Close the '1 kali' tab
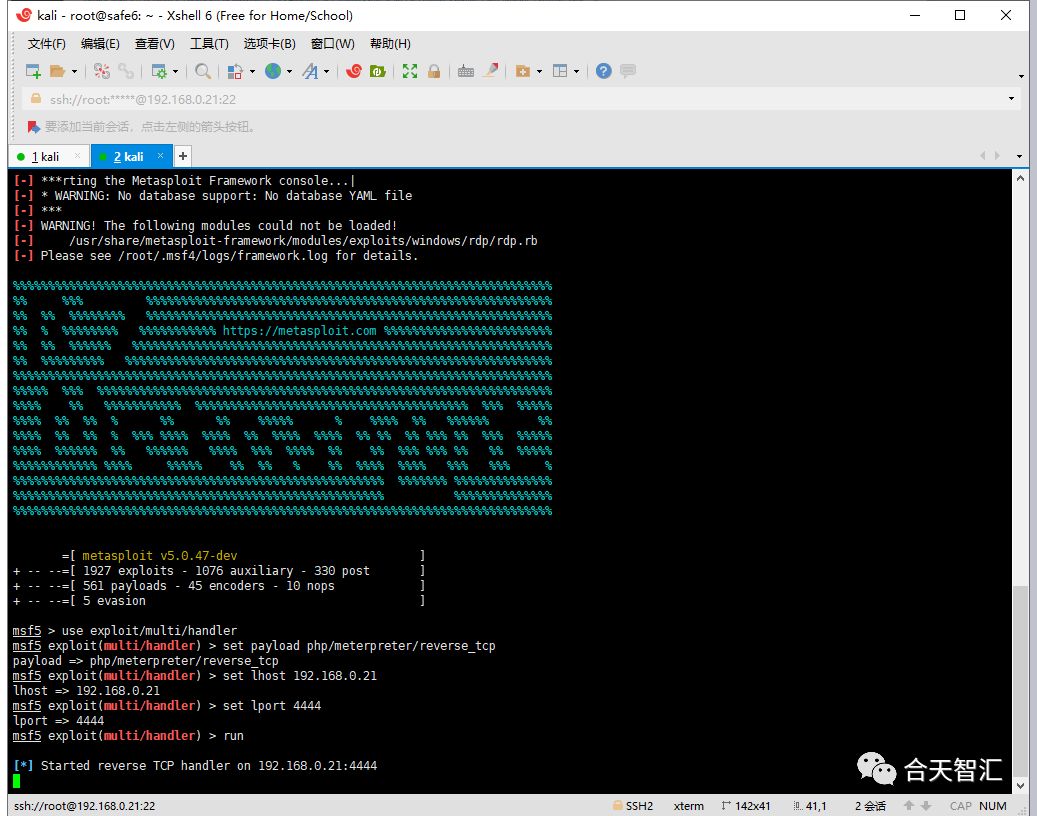The width and height of the screenshot is (1037, 816). tap(77, 156)
